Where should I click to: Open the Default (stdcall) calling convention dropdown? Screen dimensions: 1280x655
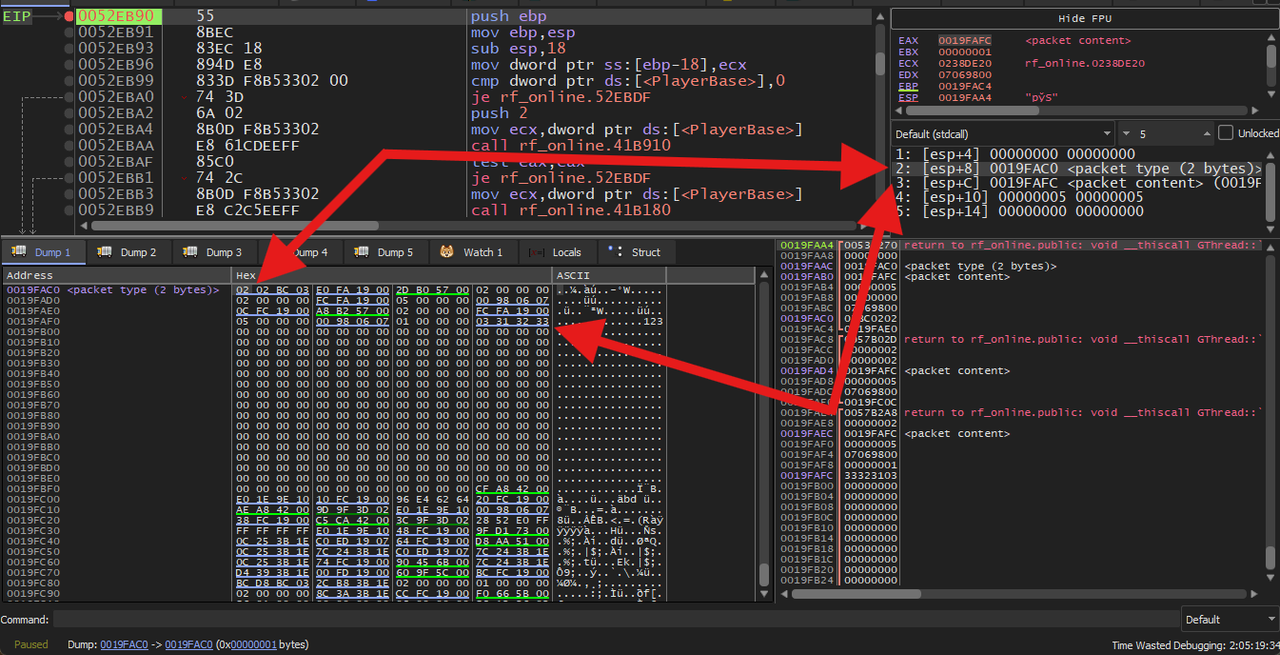[1003, 133]
